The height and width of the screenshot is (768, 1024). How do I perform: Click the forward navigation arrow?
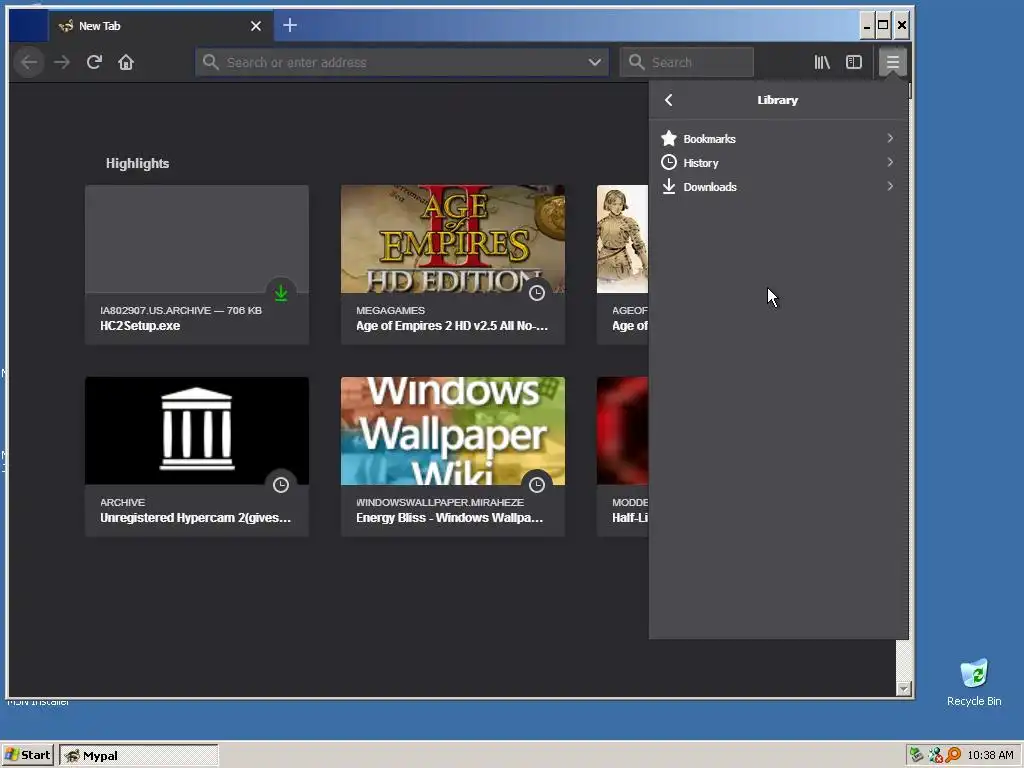coord(62,62)
